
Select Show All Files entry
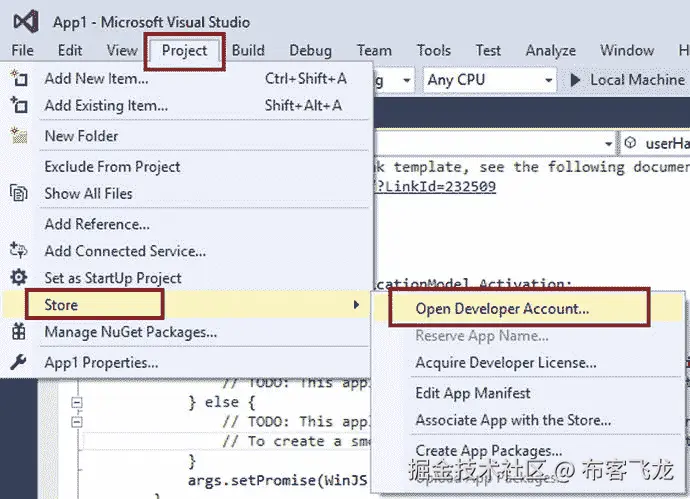click(187, 193)
